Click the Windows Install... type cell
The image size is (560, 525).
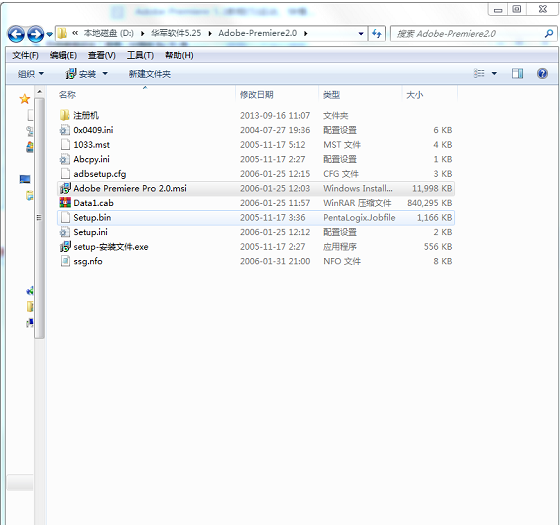(358, 188)
